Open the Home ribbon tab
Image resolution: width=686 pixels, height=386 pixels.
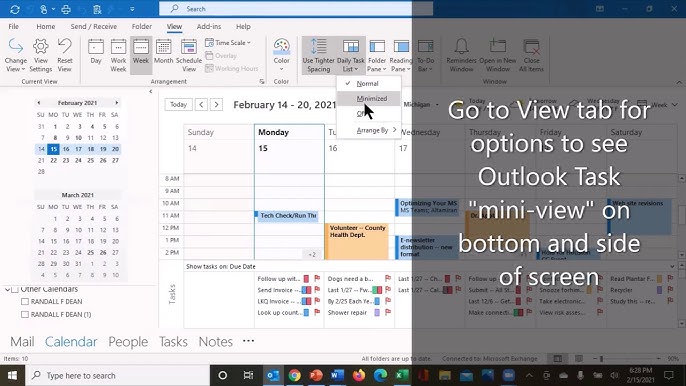(46, 26)
